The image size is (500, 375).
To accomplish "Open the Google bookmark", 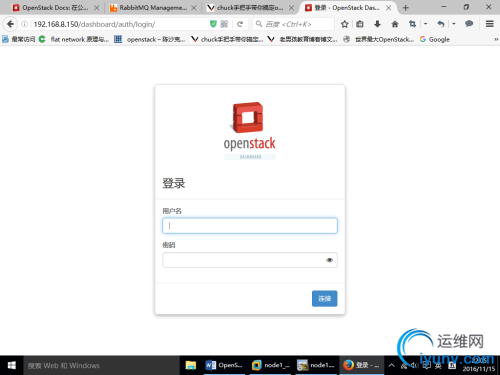I will [435, 39].
